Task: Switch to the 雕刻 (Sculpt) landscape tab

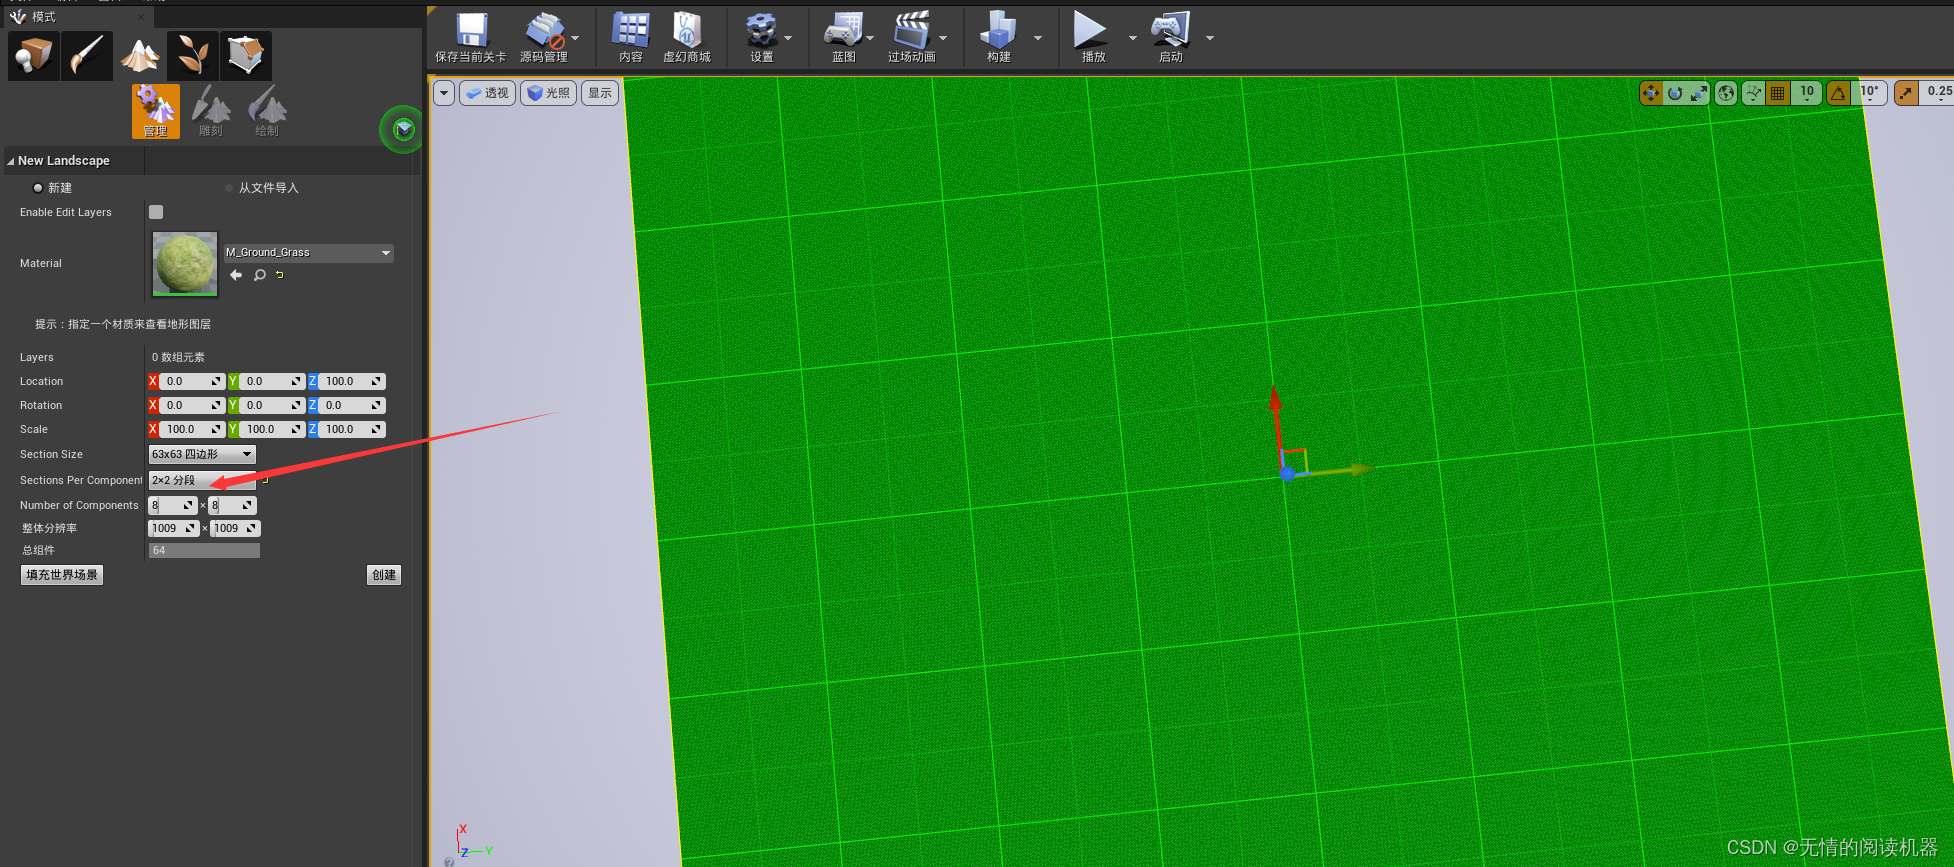Action: (211, 111)
